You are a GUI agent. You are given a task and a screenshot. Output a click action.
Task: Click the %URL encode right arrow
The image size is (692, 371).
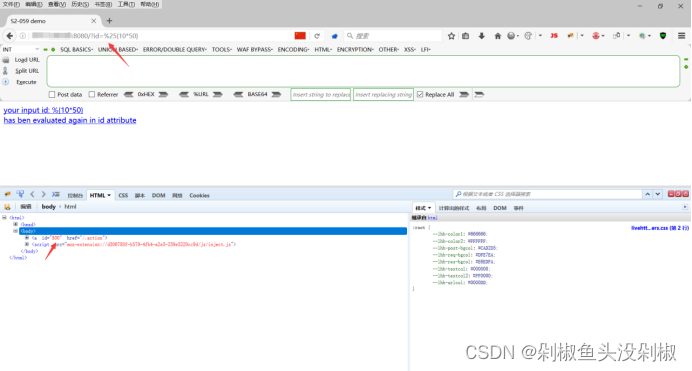[x=217, y=94]
